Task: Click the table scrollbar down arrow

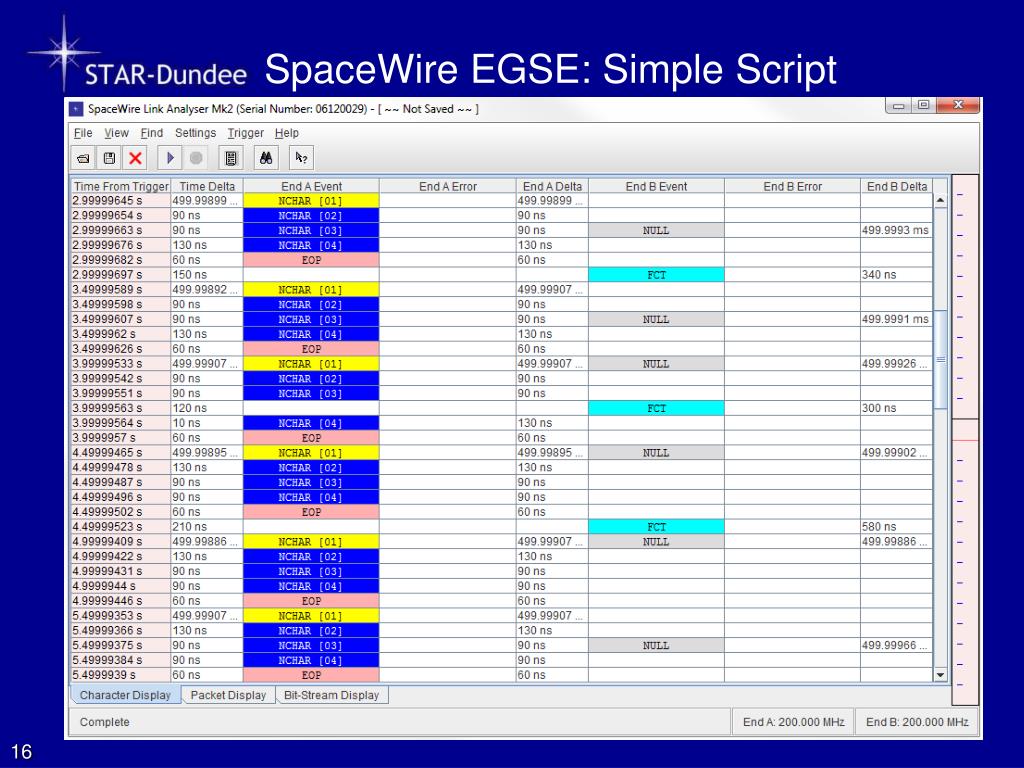Action: [x=940, y=675]
